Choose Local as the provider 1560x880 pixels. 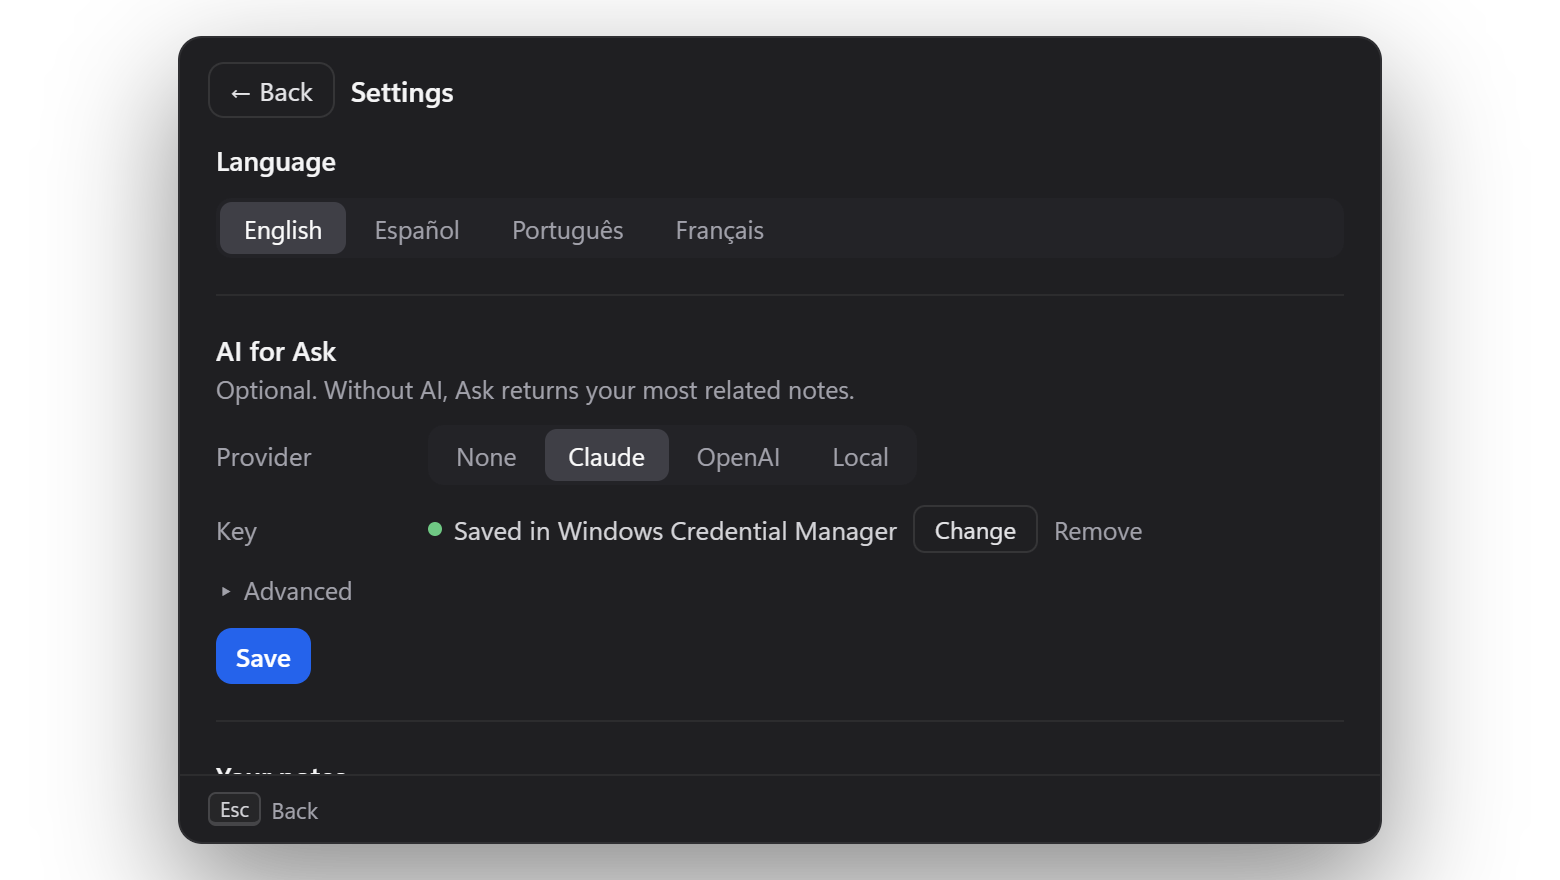[861, 456]
